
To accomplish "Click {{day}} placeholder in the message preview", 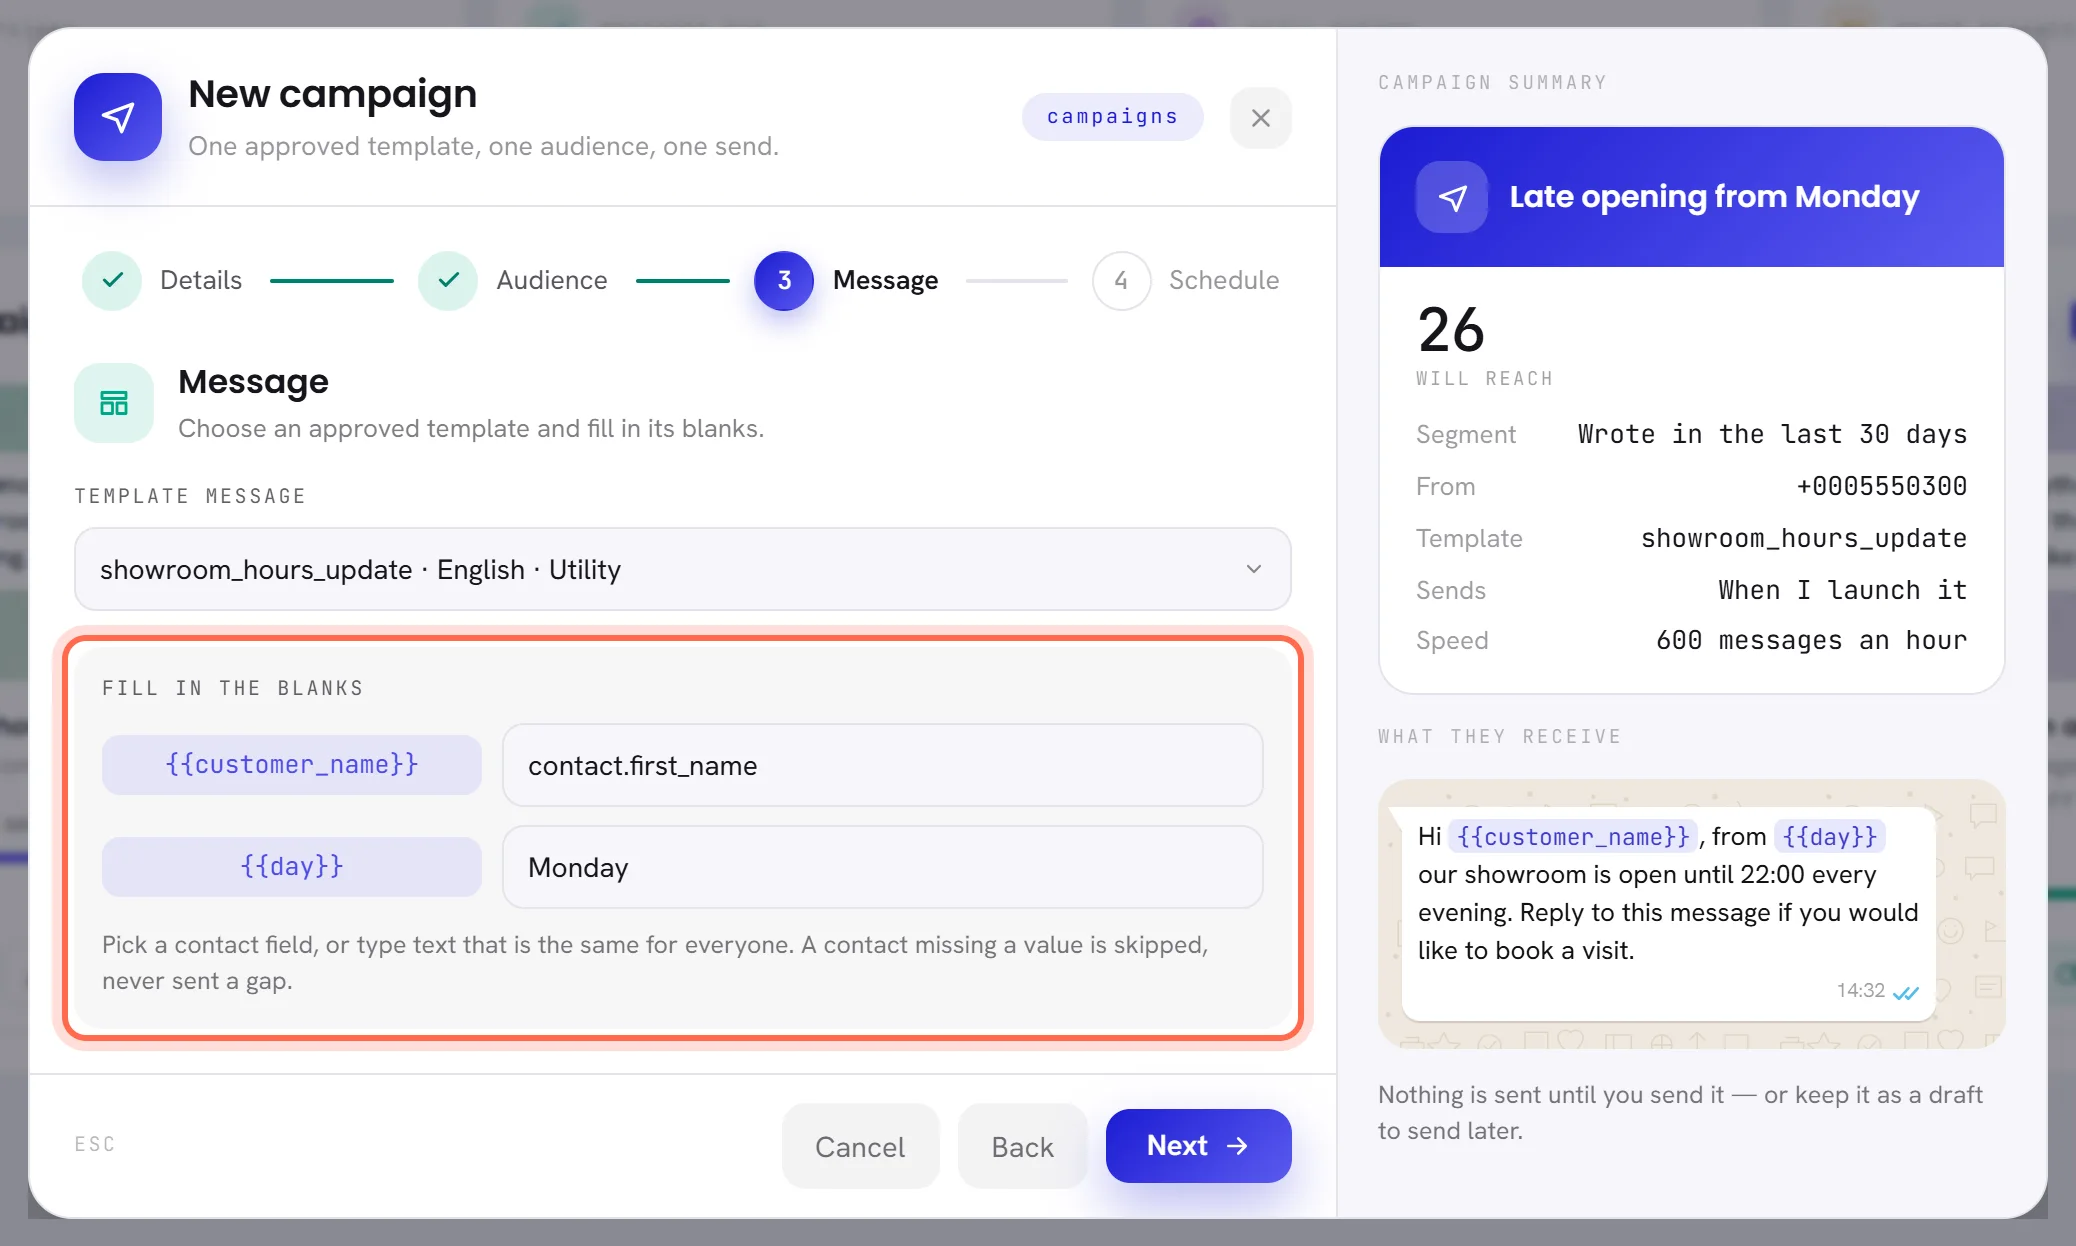I will tap(1830, 836).
